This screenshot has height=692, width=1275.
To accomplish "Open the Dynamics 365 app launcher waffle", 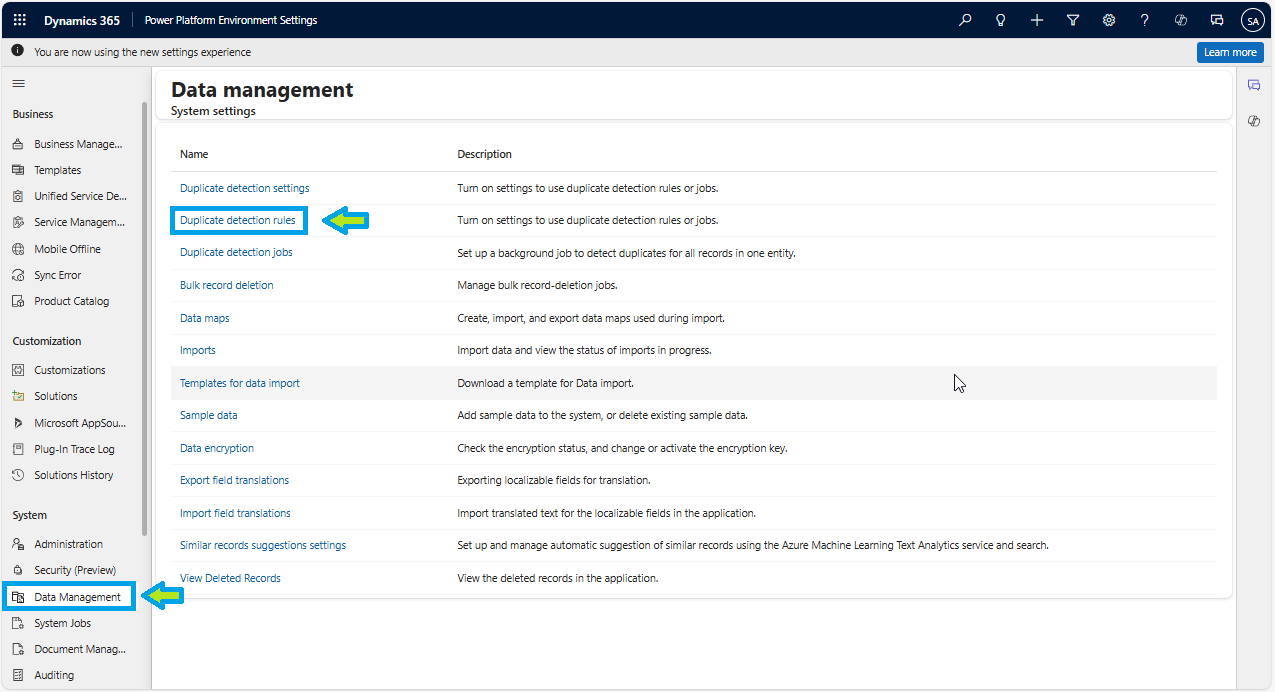I will click(x=20, y=20).
